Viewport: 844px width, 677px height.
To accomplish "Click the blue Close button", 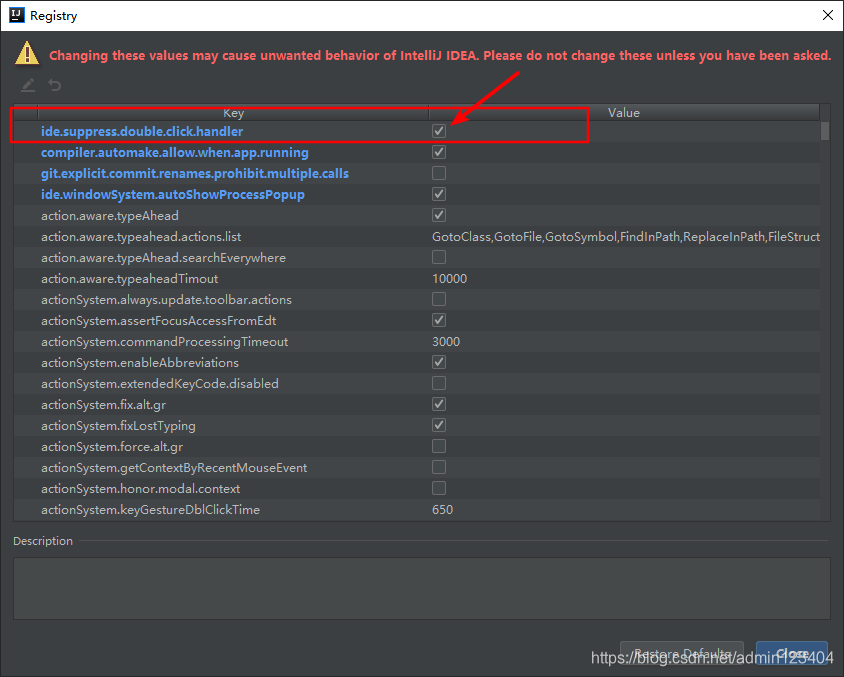I will 792,654.
